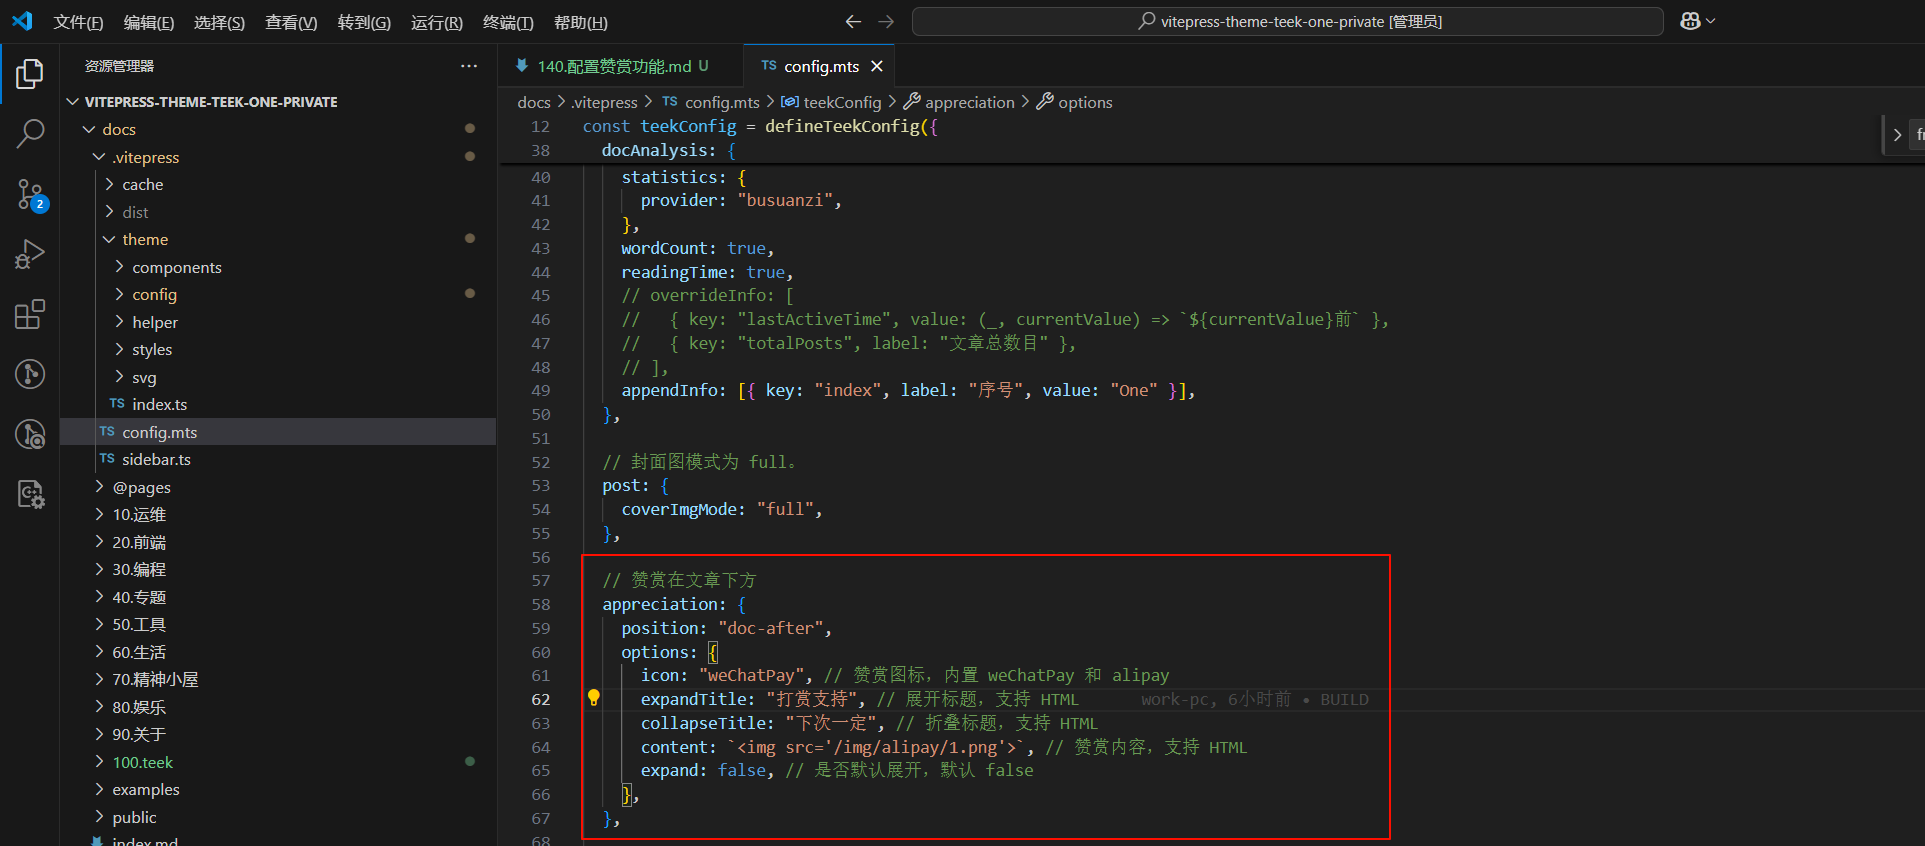The image size is (1925, 846).
Task: Go forward using the right arrow
Action: pos(886,21)
